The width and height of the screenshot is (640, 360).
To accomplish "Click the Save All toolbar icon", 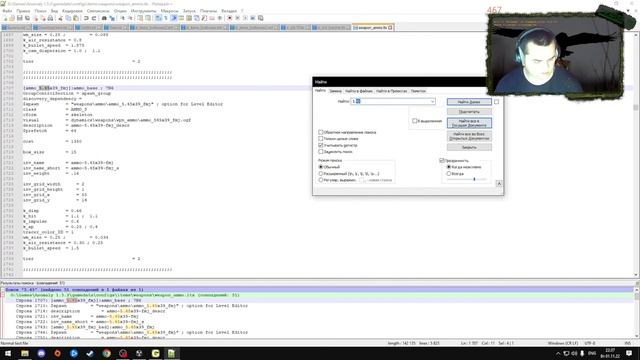I will (x=27, y=18).
